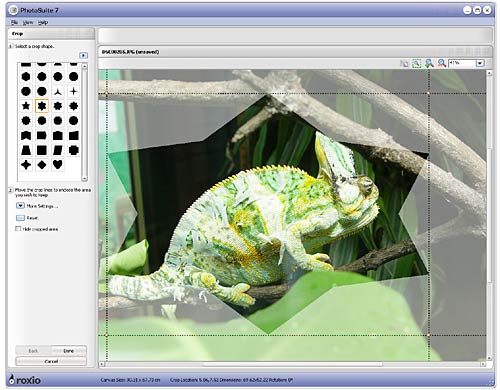Open the zoom percentage dropdown arrow
This screenshot has width=500, height=390.
click(480, 63)
